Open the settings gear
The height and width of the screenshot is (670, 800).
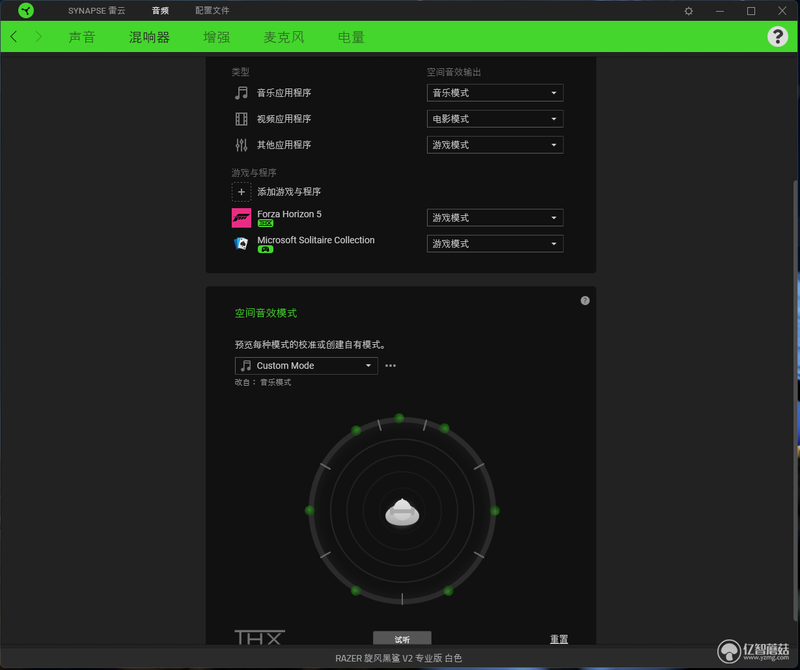click(688, 11)
